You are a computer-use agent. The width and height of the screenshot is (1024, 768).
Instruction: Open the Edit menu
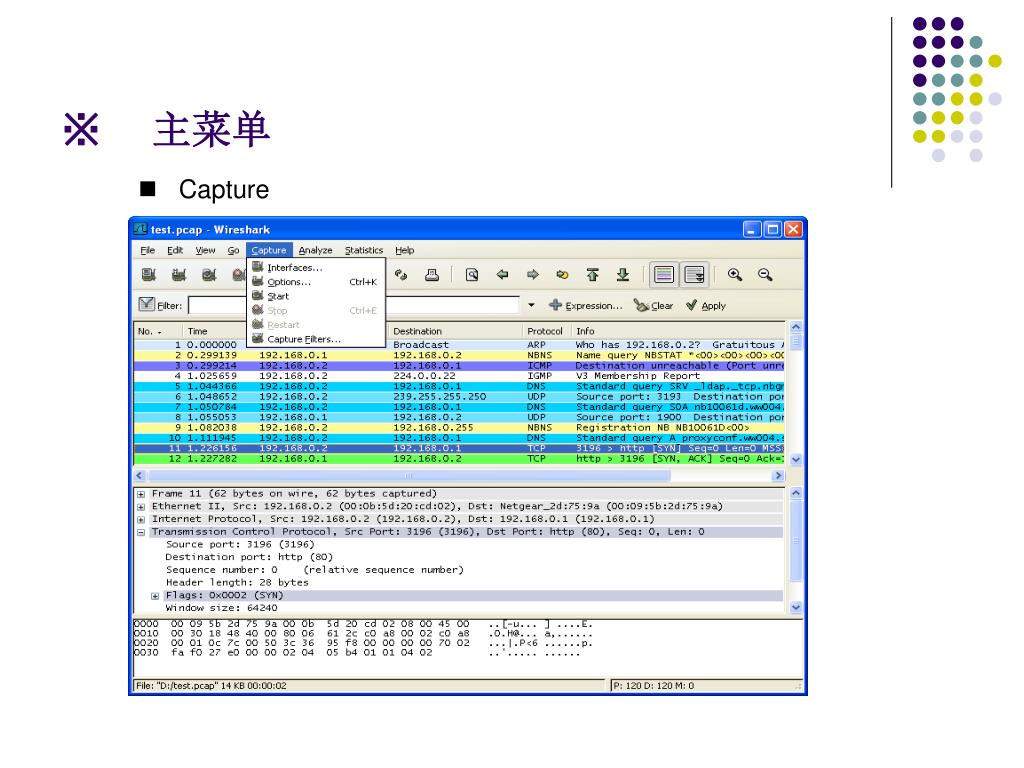[x=174, y=250]
